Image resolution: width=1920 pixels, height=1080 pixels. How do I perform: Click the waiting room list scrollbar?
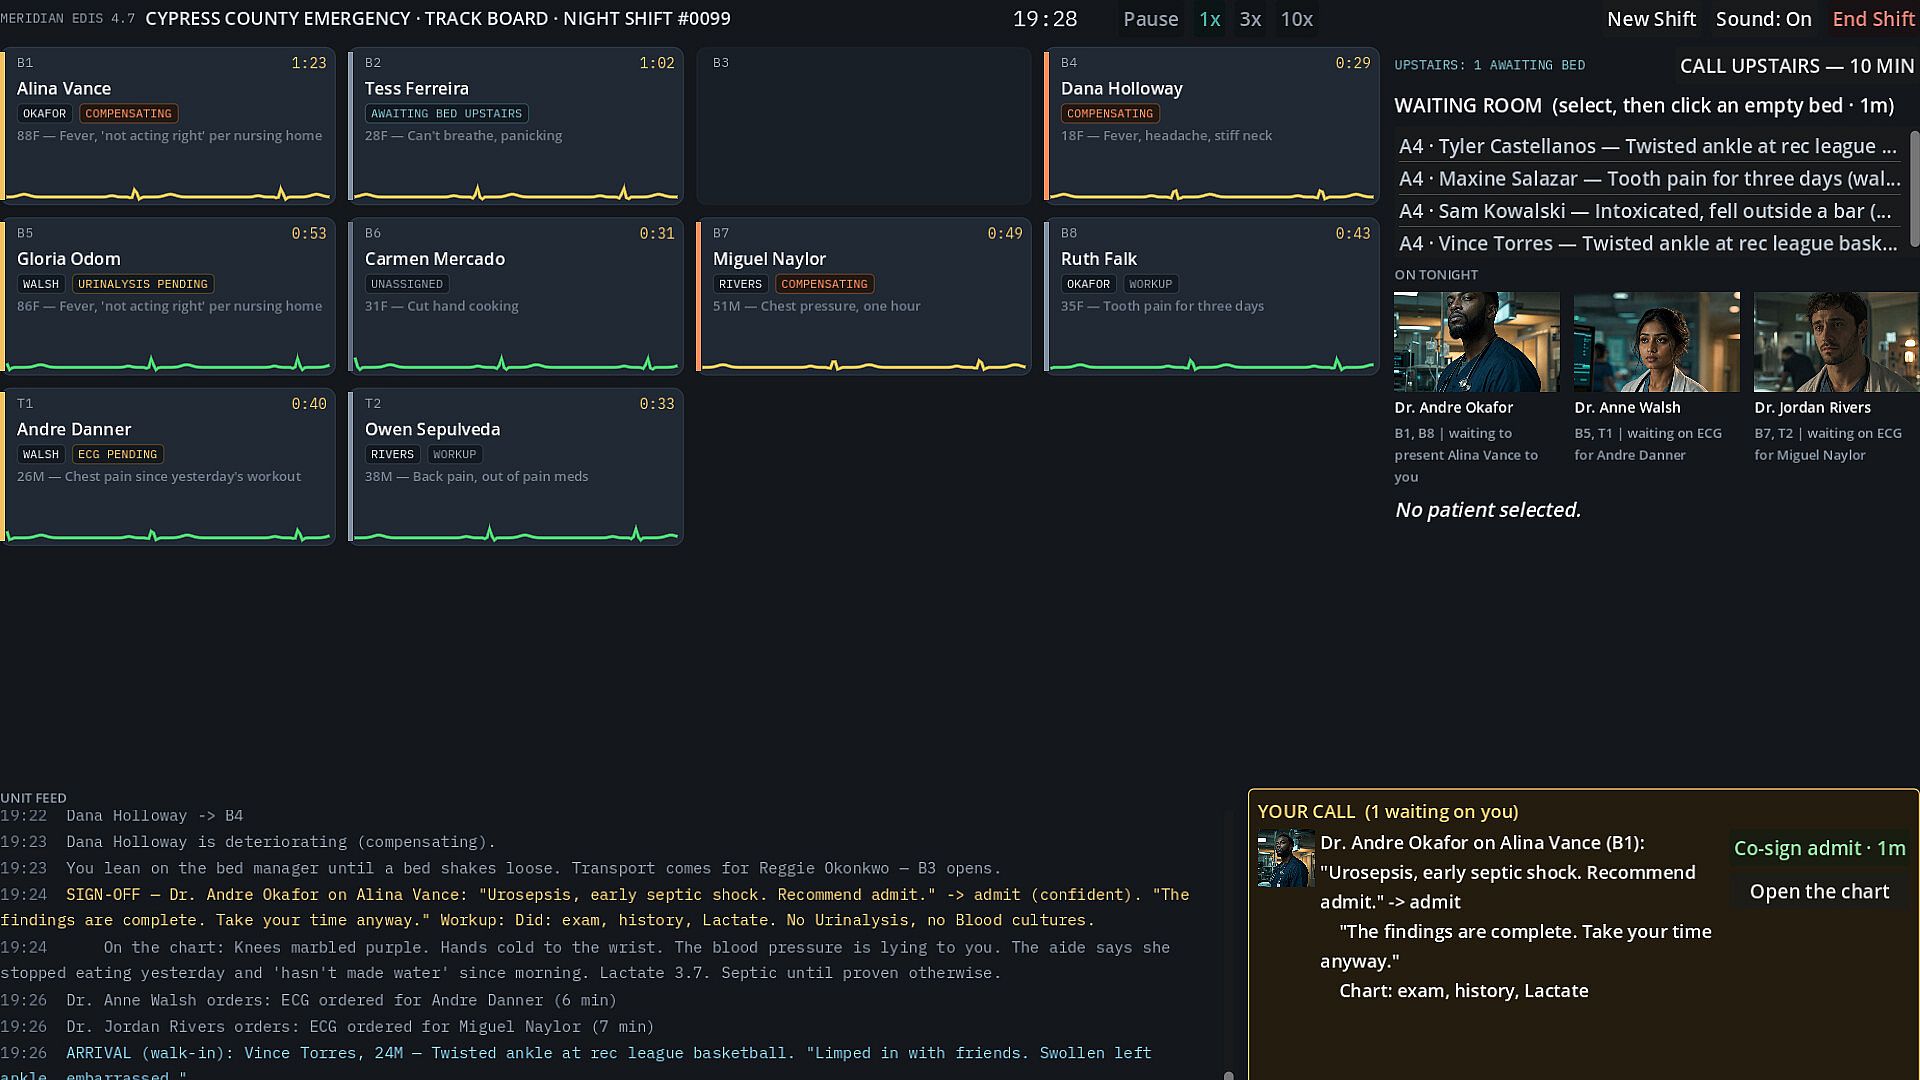(x=1915, y=189)
